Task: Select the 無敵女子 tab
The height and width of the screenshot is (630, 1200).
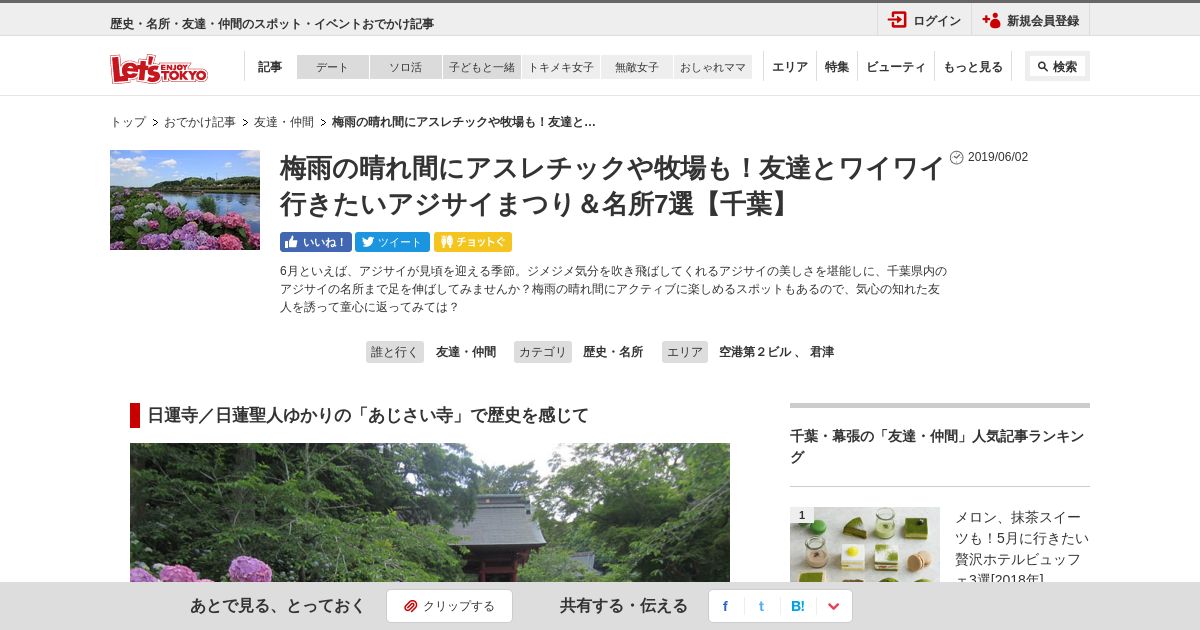Action: 637,67
